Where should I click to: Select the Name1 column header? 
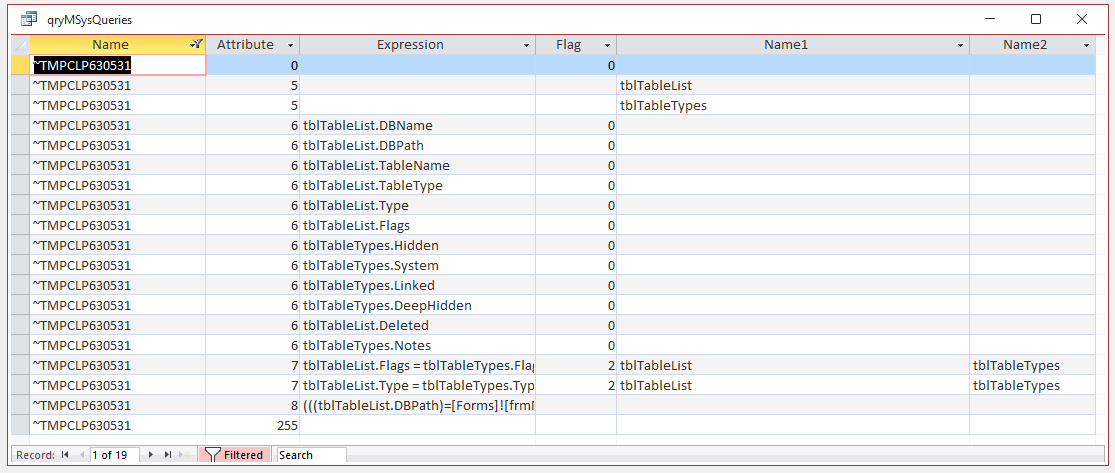793,45
